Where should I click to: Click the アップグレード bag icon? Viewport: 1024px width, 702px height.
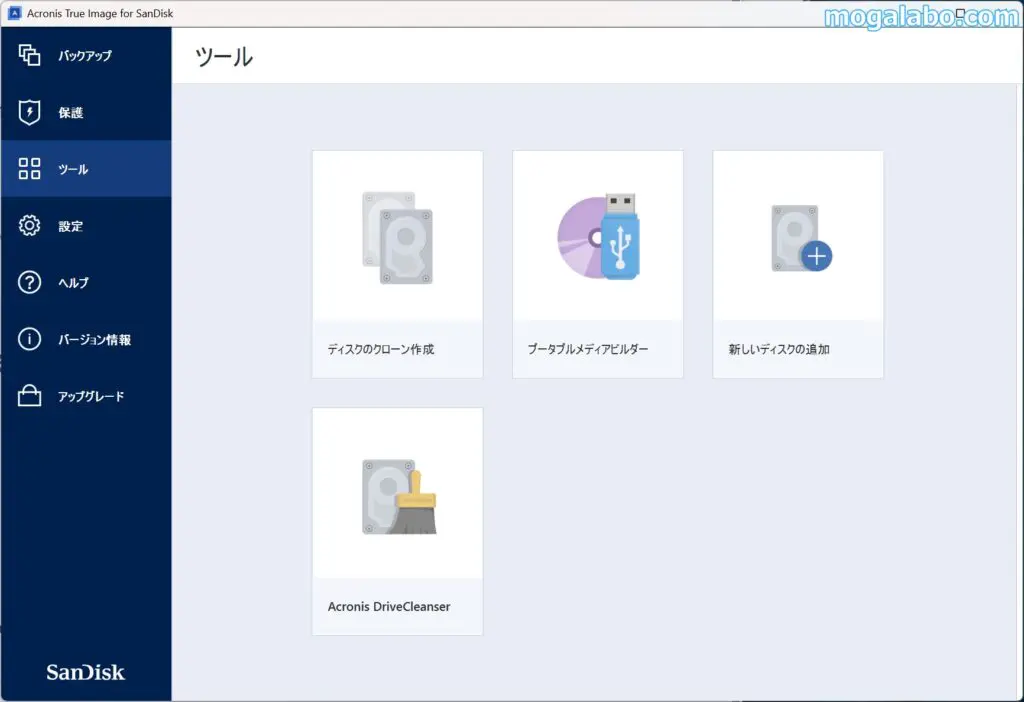[30, 396]
